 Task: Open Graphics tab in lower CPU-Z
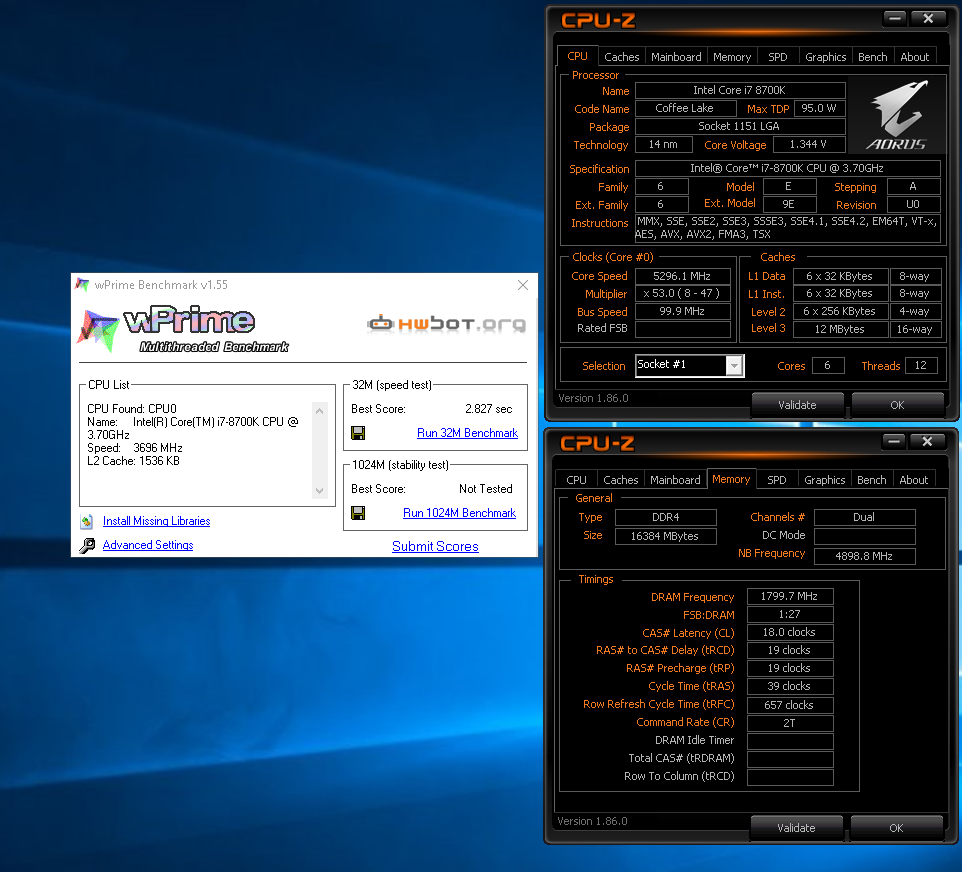pos(825,480)
